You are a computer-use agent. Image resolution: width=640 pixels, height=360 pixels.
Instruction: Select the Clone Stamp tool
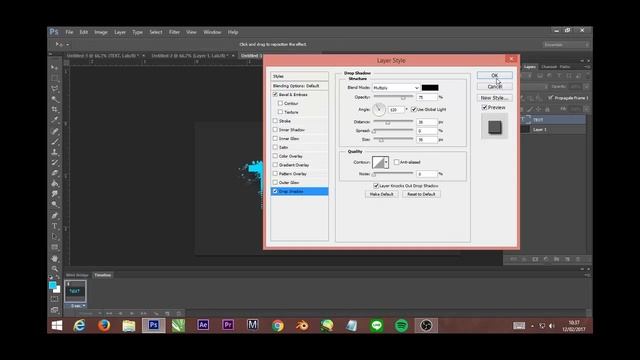click(54, 152)
